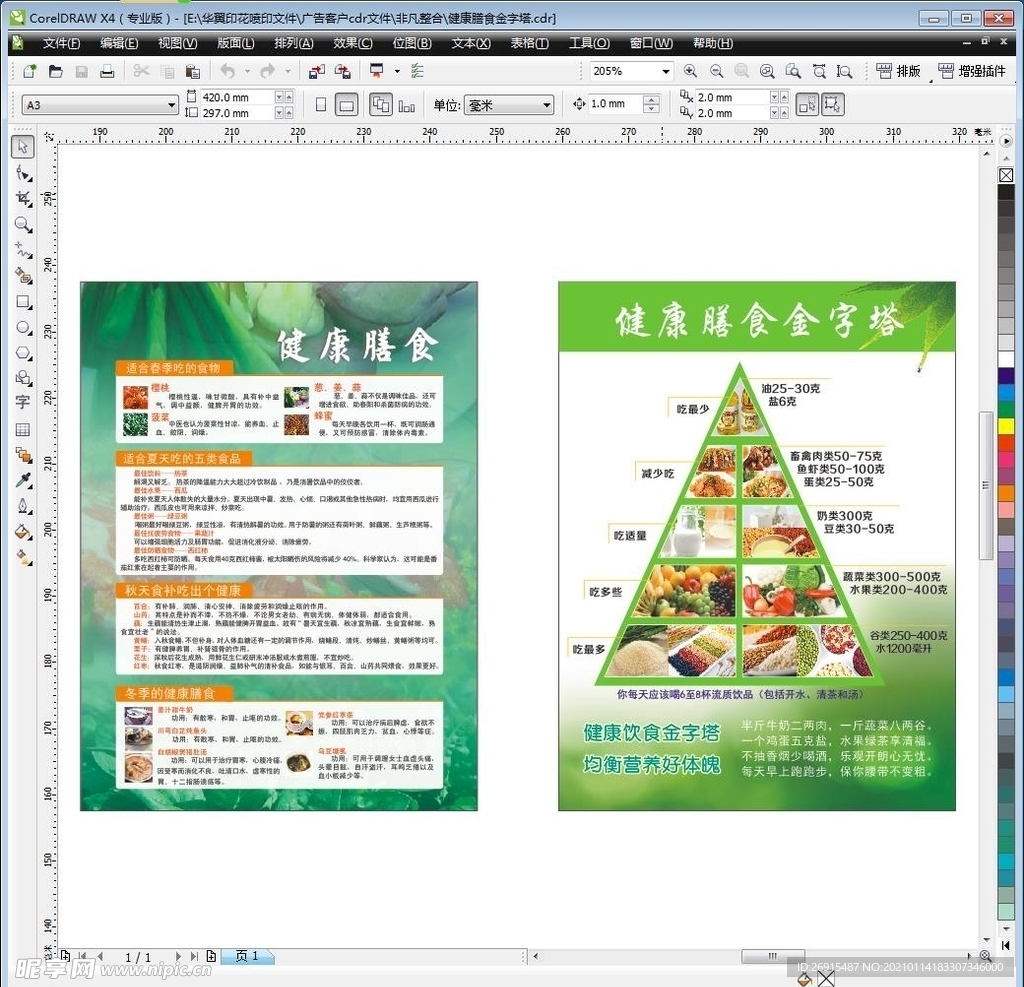Select the Ellipse tool
1024x987 pixels.
click(x=20, y=326)
